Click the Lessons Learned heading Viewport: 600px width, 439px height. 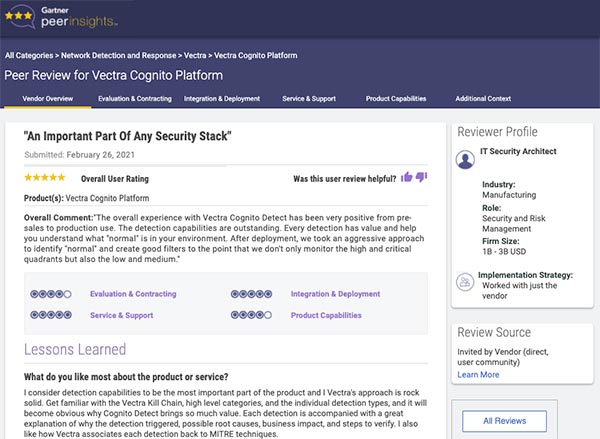tap(75, 349)
